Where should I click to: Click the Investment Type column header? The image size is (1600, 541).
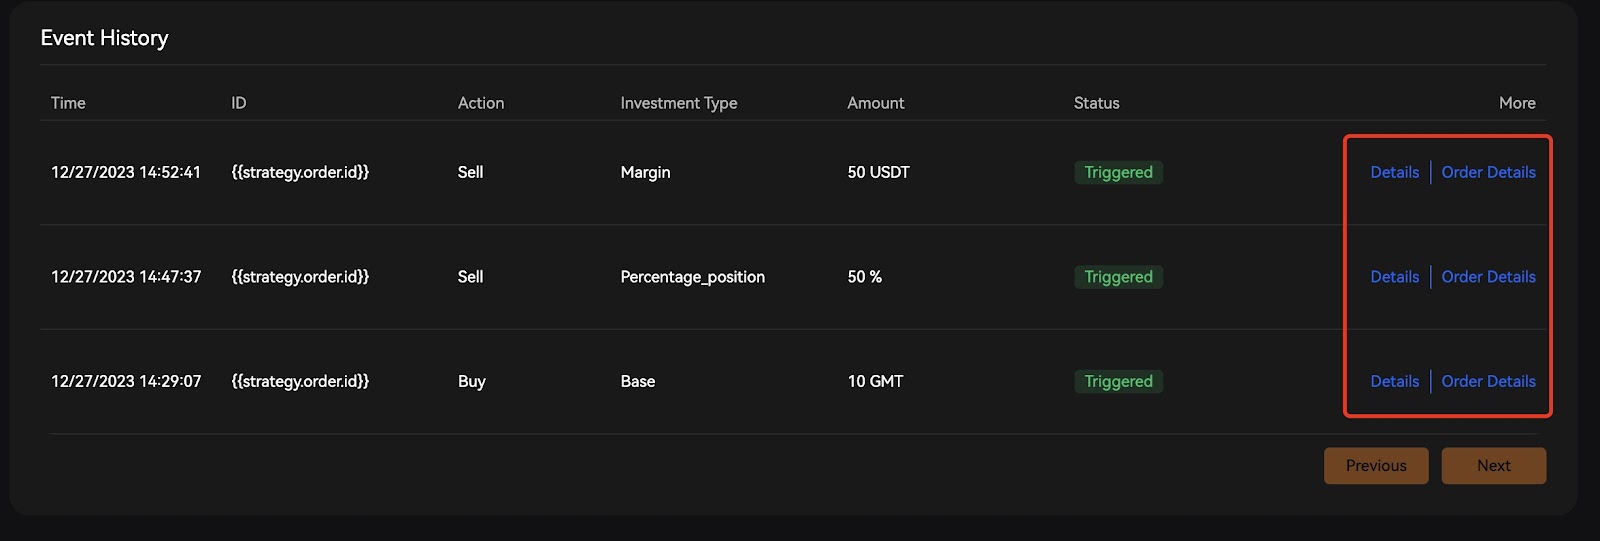point(679,103)
